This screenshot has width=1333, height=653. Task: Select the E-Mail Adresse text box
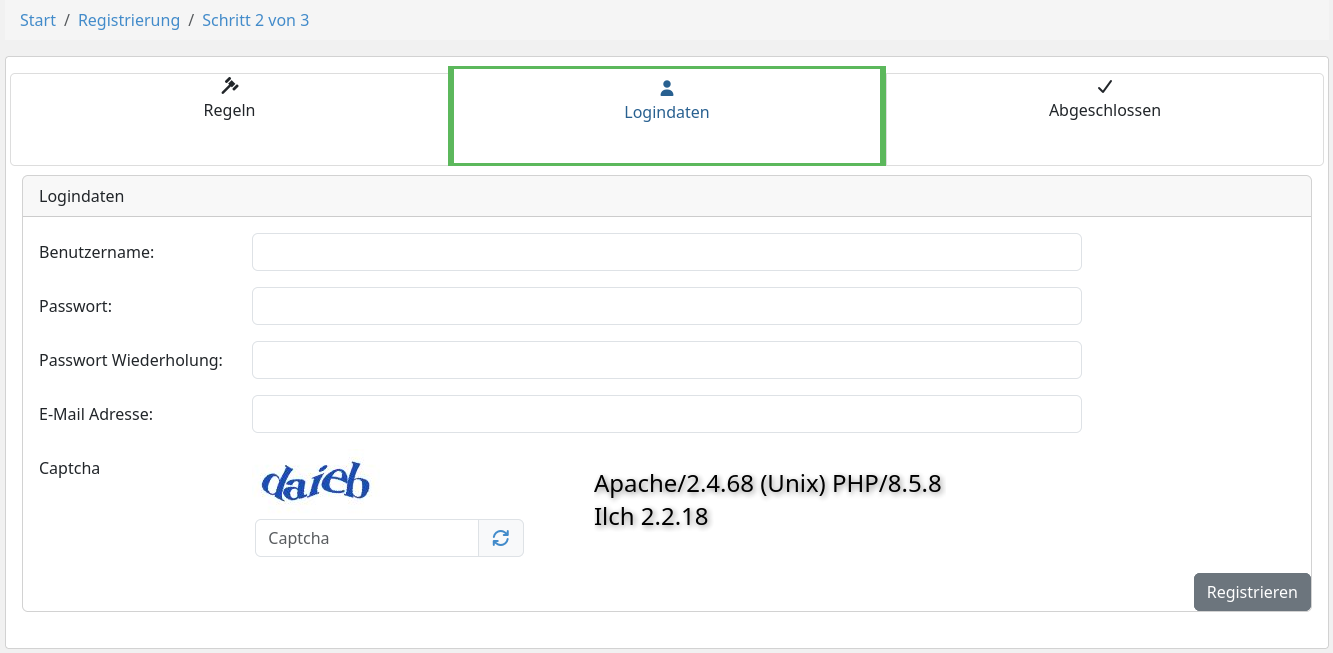pos(667,414)
